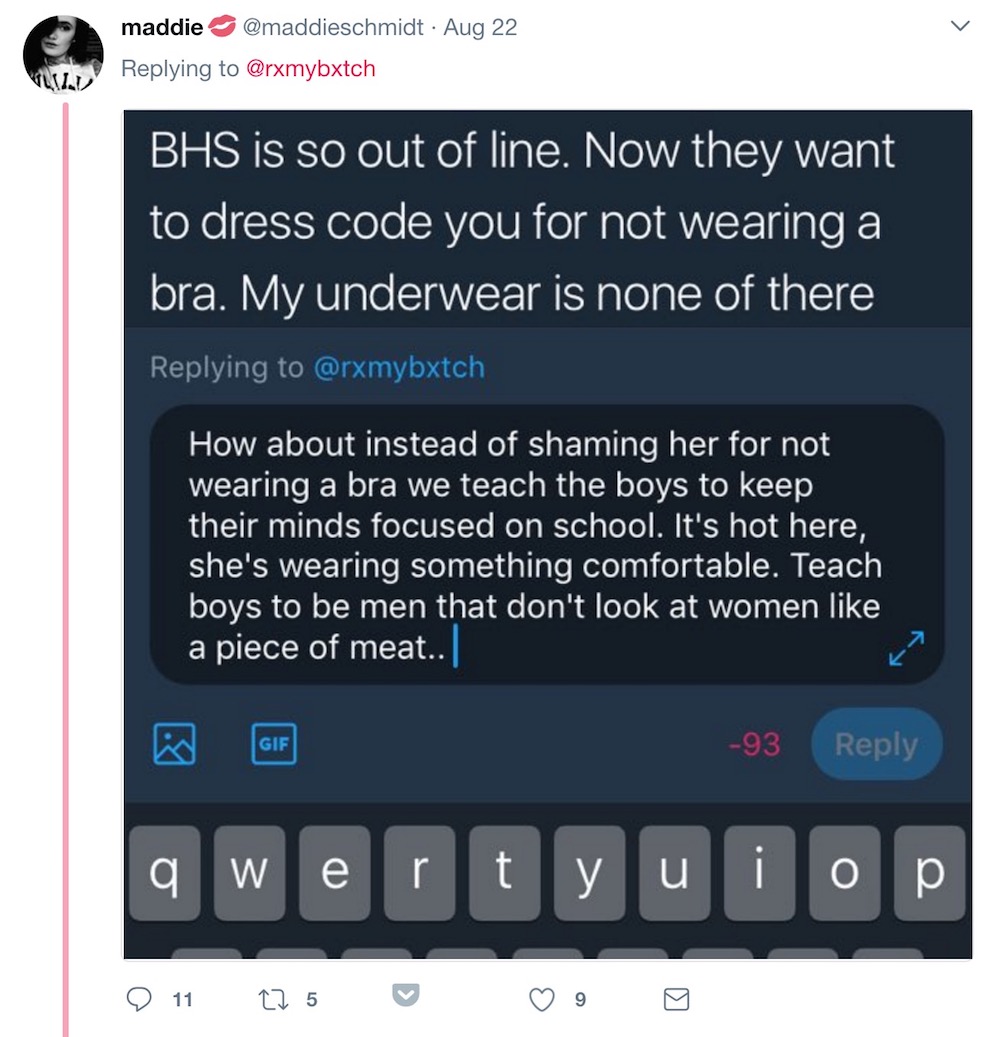Tap the p key on keyboard
This screenshot has width=1000, height=1037.
(929, 873)
